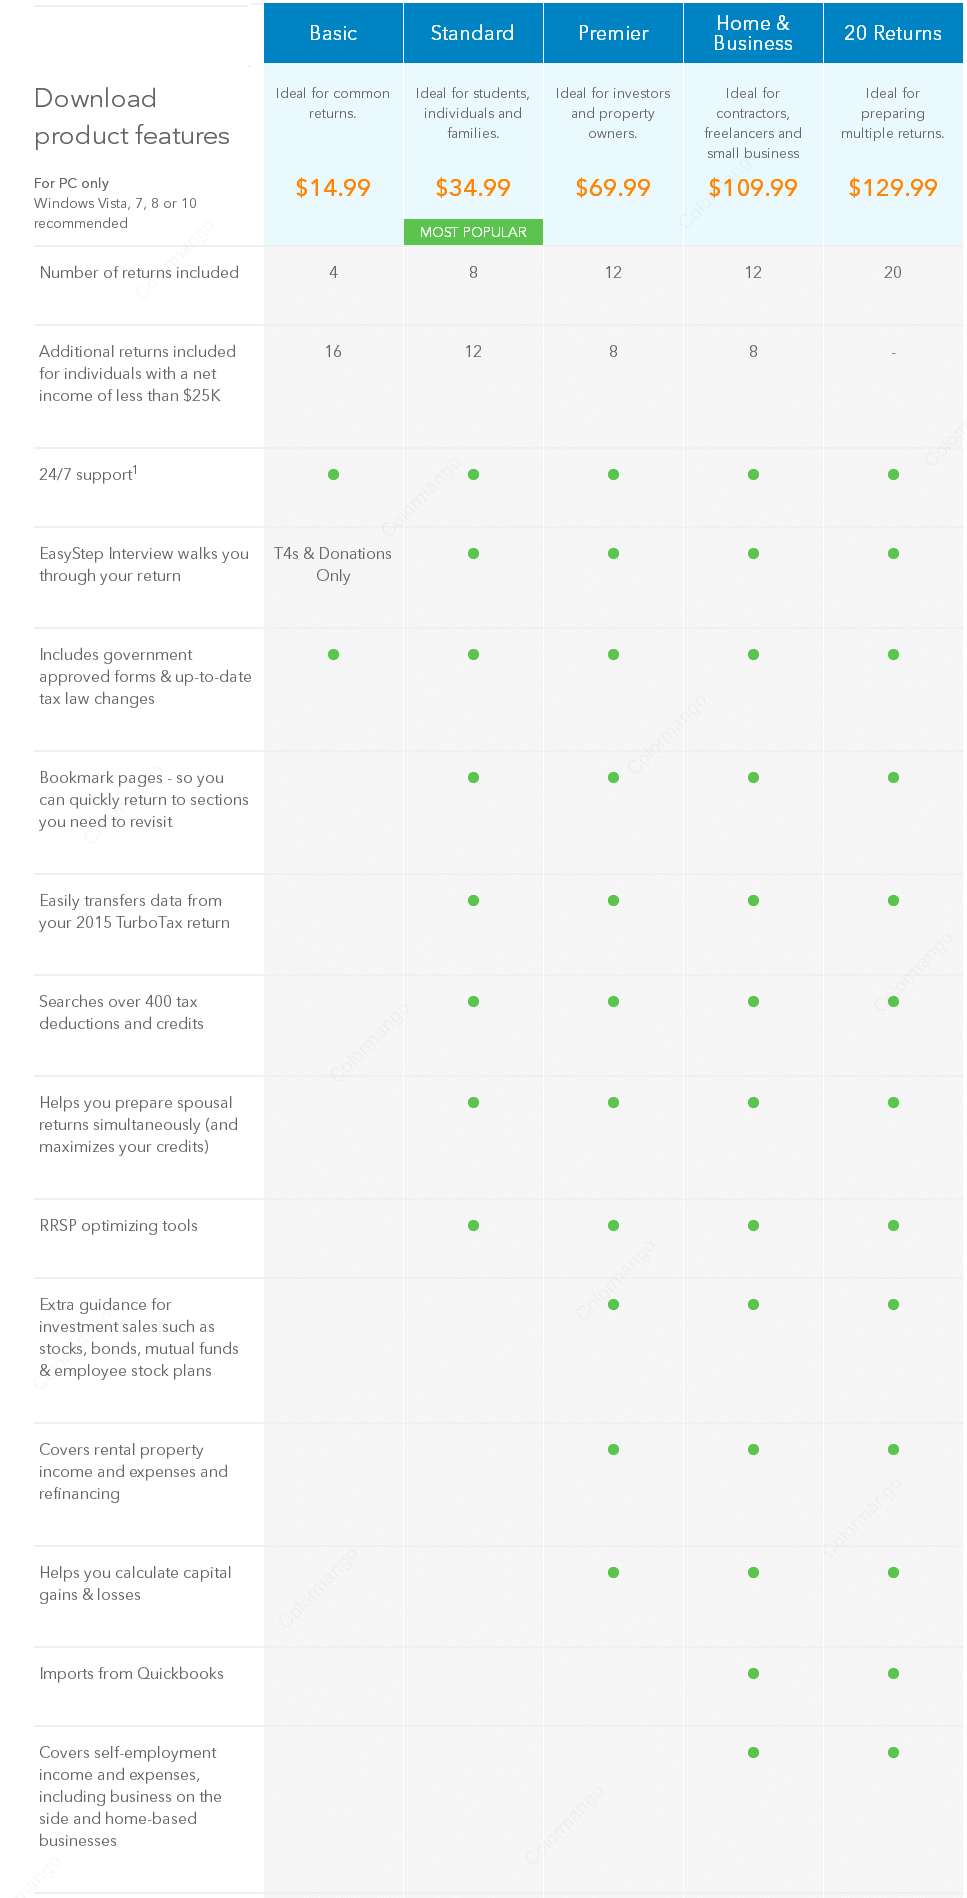
Task: Click the $34.99 Standard price
Action: pos(473,188)
